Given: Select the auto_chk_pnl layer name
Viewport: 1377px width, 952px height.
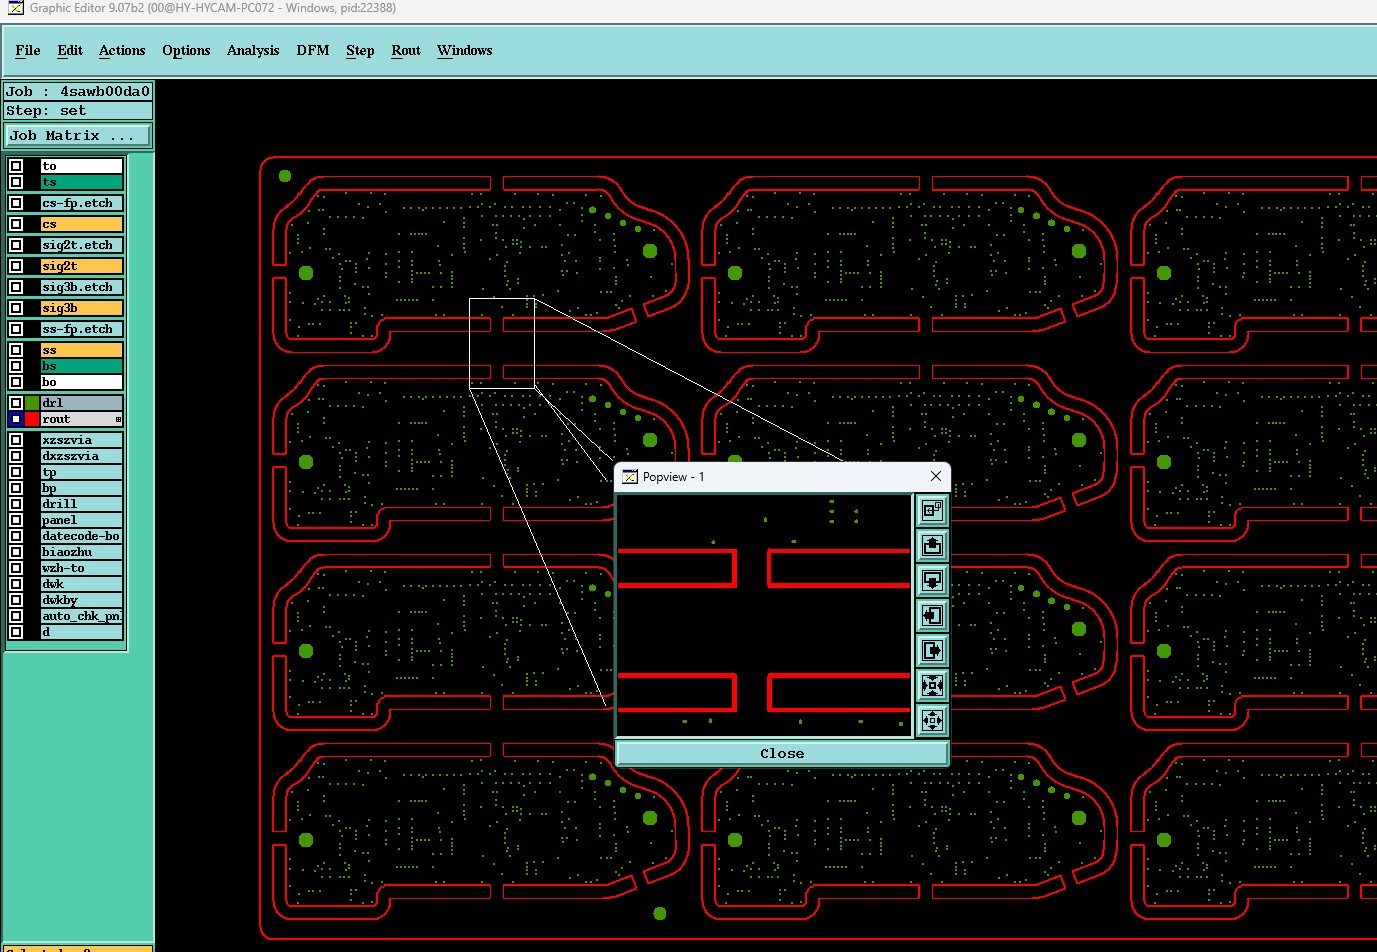Looking at the screenshot, I should tap(82, 616).
